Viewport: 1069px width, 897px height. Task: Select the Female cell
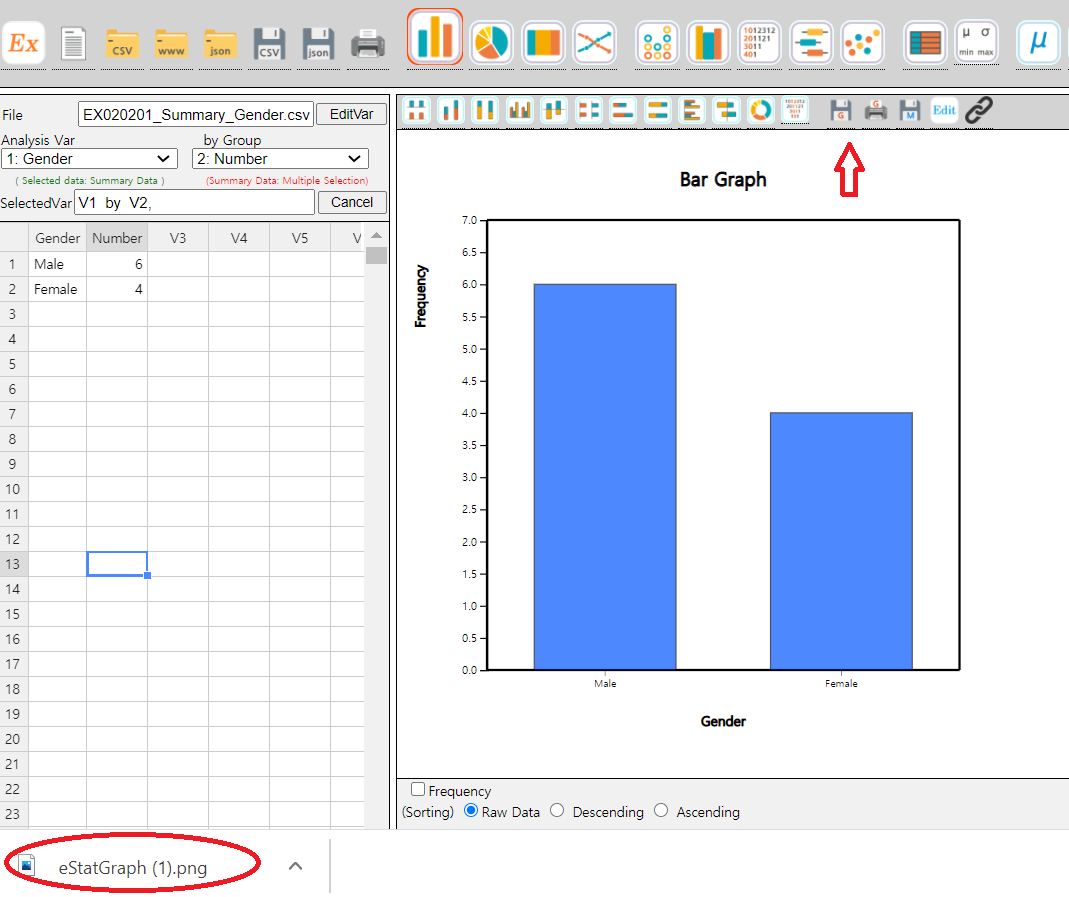pyautogui.click(x=57, y=289)
